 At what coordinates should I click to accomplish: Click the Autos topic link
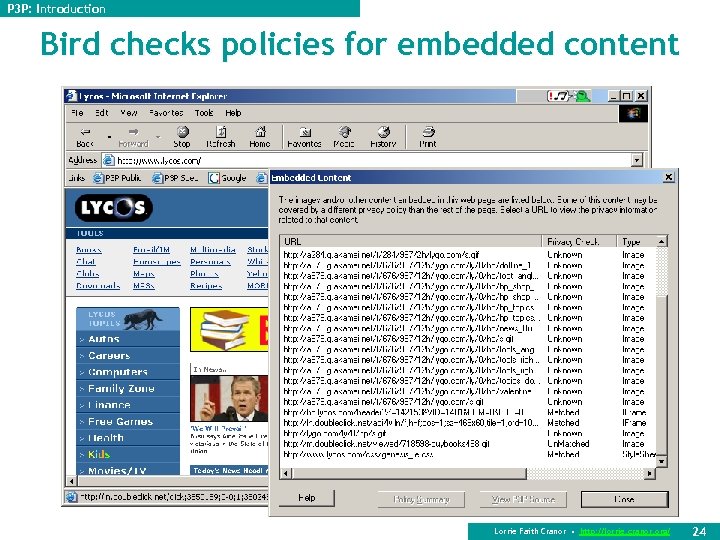point(104,339)
